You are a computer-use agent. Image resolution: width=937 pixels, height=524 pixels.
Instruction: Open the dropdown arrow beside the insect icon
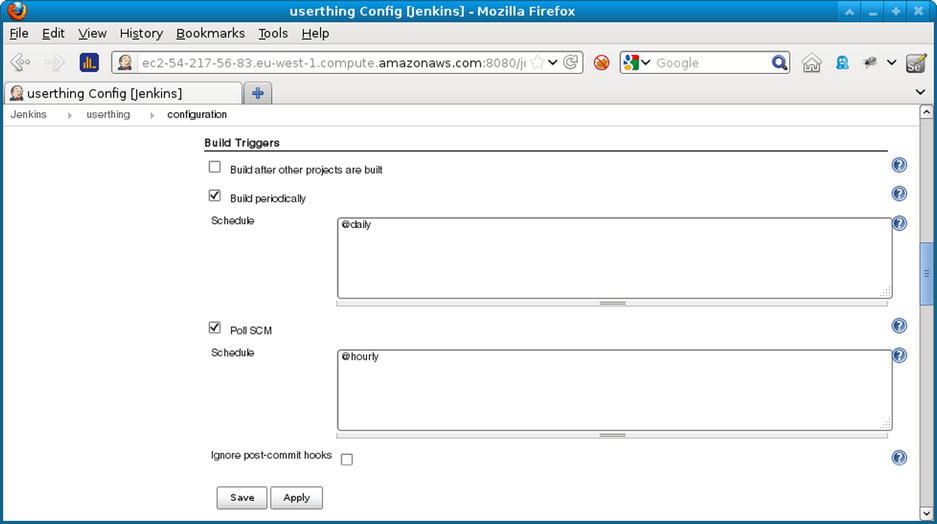pos(891,62)
